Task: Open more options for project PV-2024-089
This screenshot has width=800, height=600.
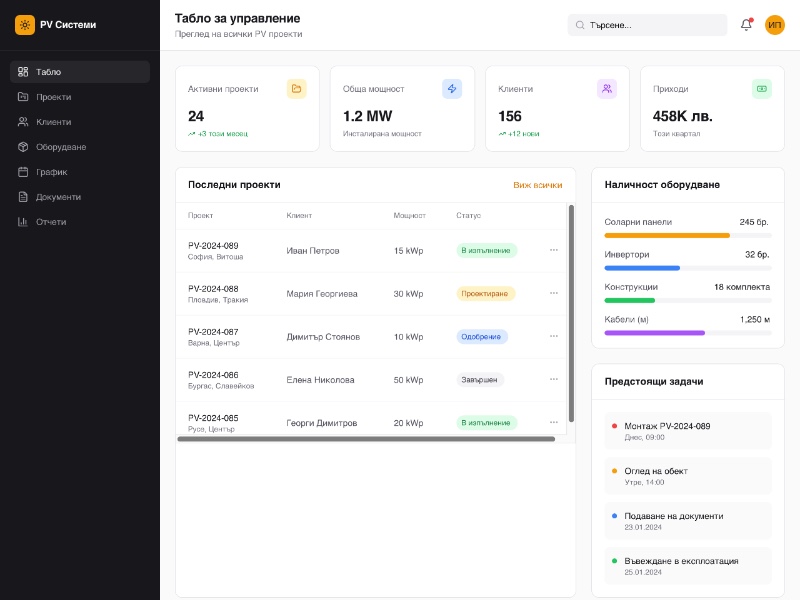Action: click(x=554, y=251)
